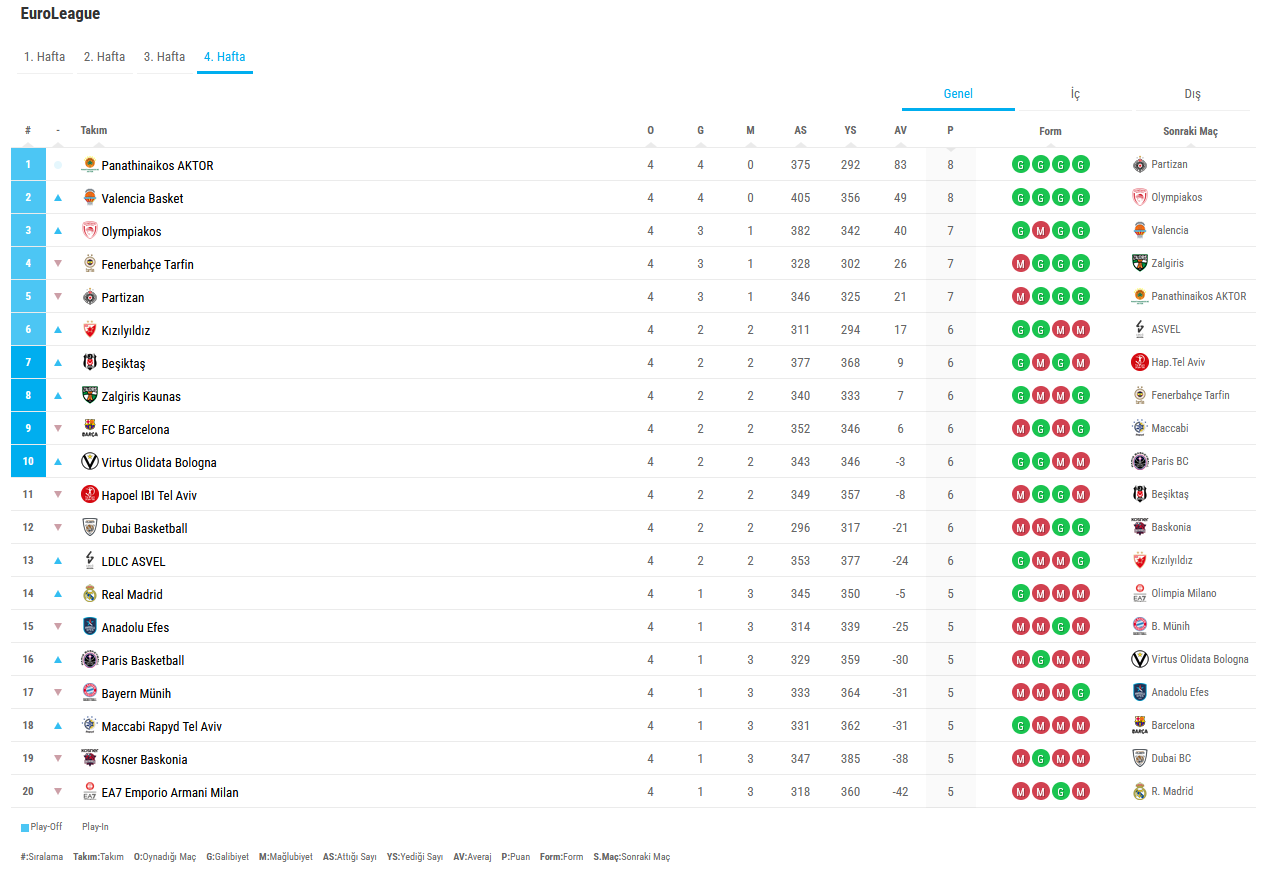The height and width of the screenshot is (875, 1271).
Task: Click the rank 1 position cell
Action: 28,164
